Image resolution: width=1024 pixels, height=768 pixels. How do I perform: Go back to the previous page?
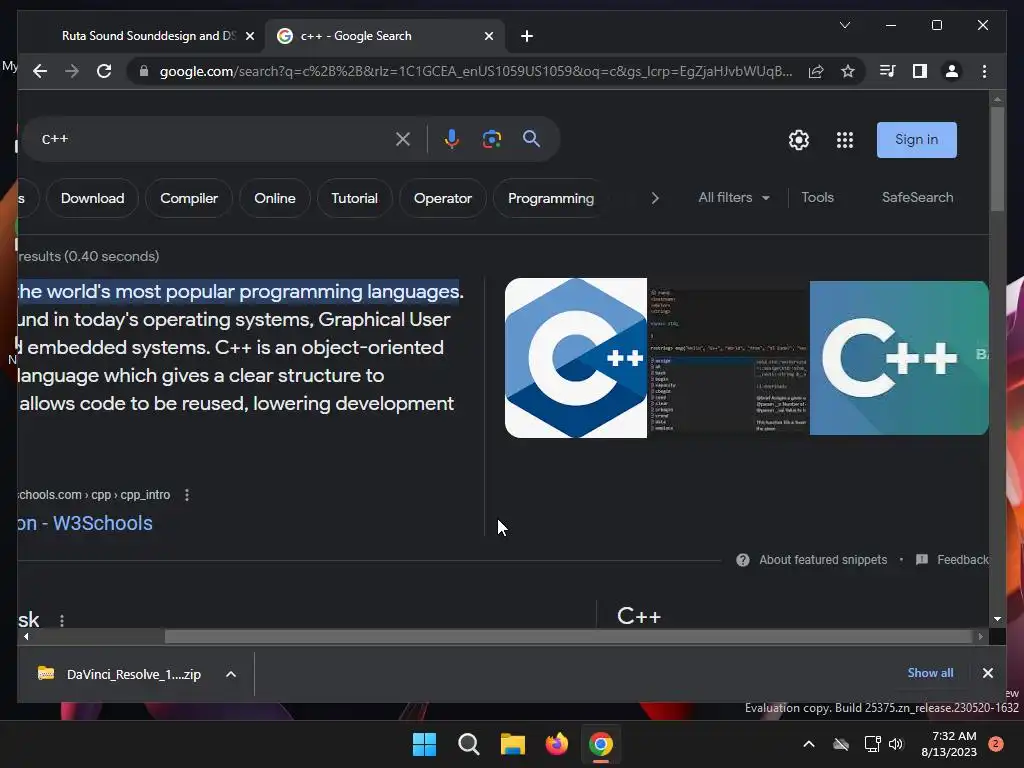pos(40,71)
